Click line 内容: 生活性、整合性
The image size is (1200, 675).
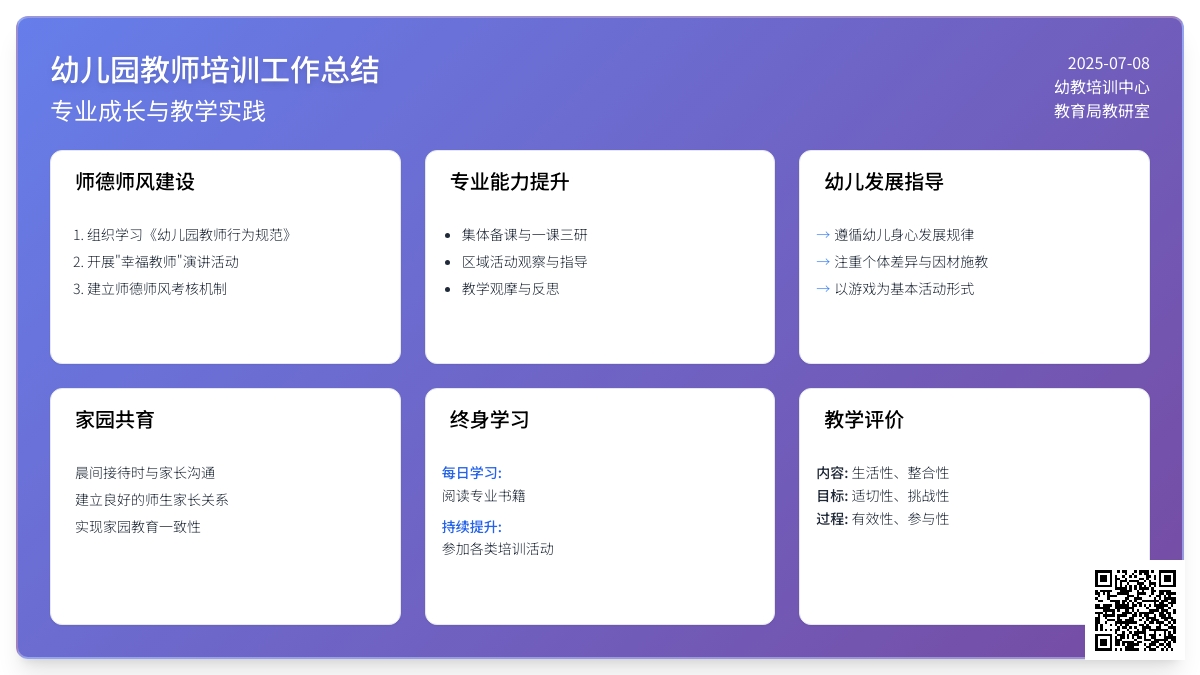pyautogui.click(x=883, y=473)
